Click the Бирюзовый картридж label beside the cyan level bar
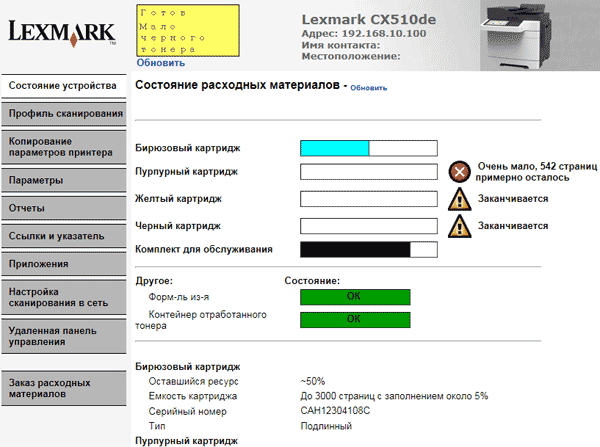 (x=188, y=148)
